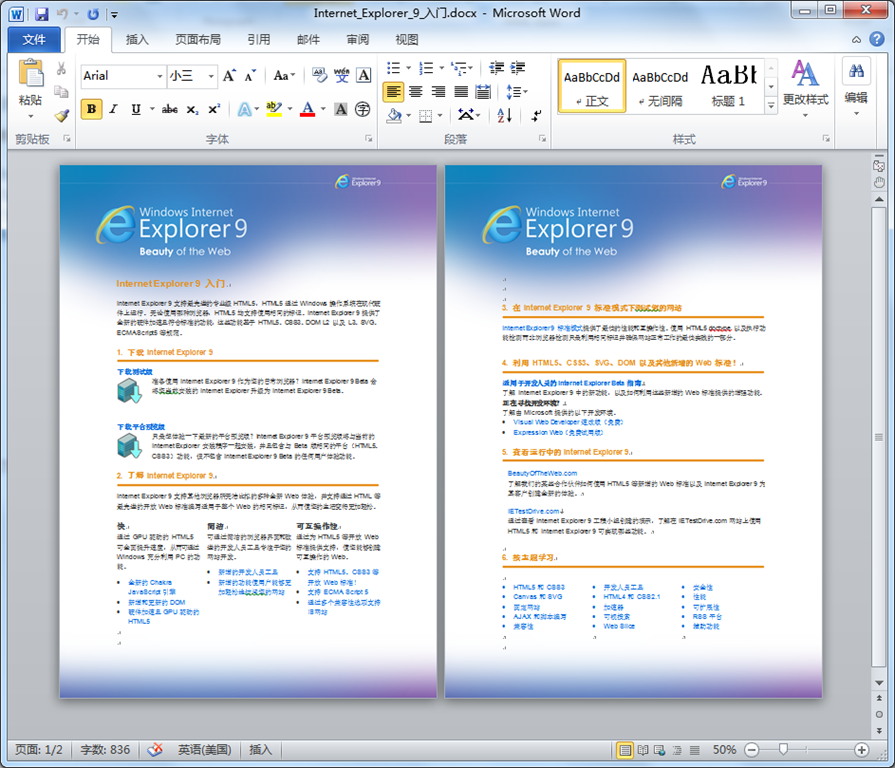Toggle Italic formatting
The height and width of the screenshot is (768, 895).
pos(113,109)
